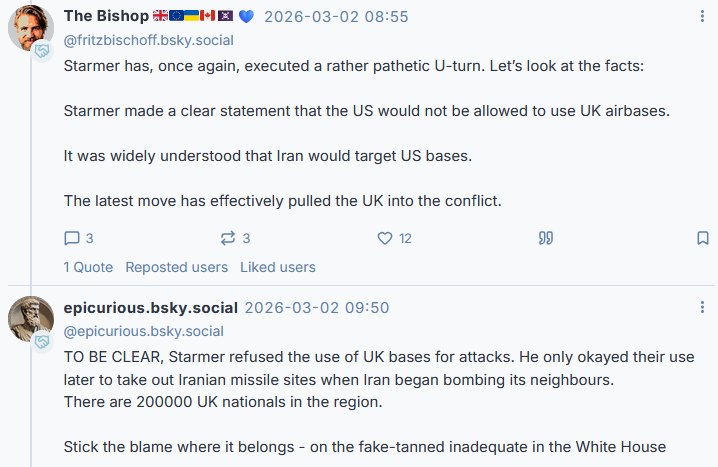Click the reply icon on The Bishop's post
Image resolution: width=718 pixels, height=467 pixels.
[x=72, y=238]
